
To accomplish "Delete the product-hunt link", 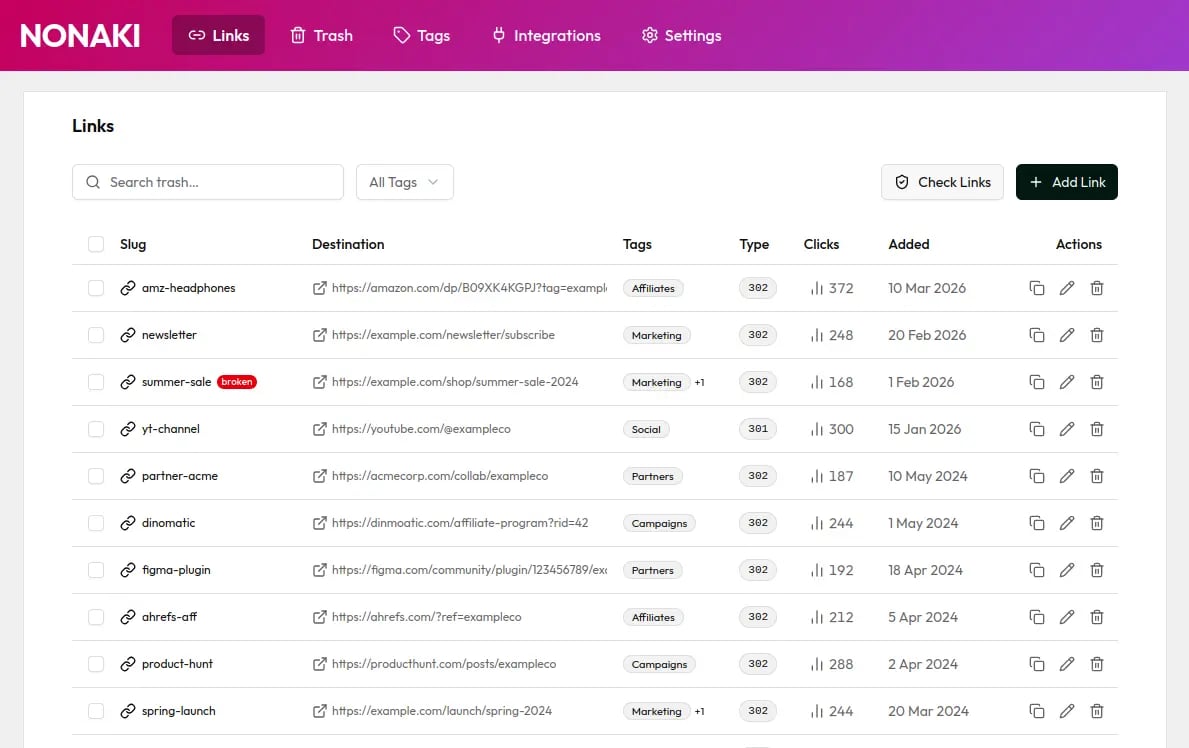I will (1096, 665).
